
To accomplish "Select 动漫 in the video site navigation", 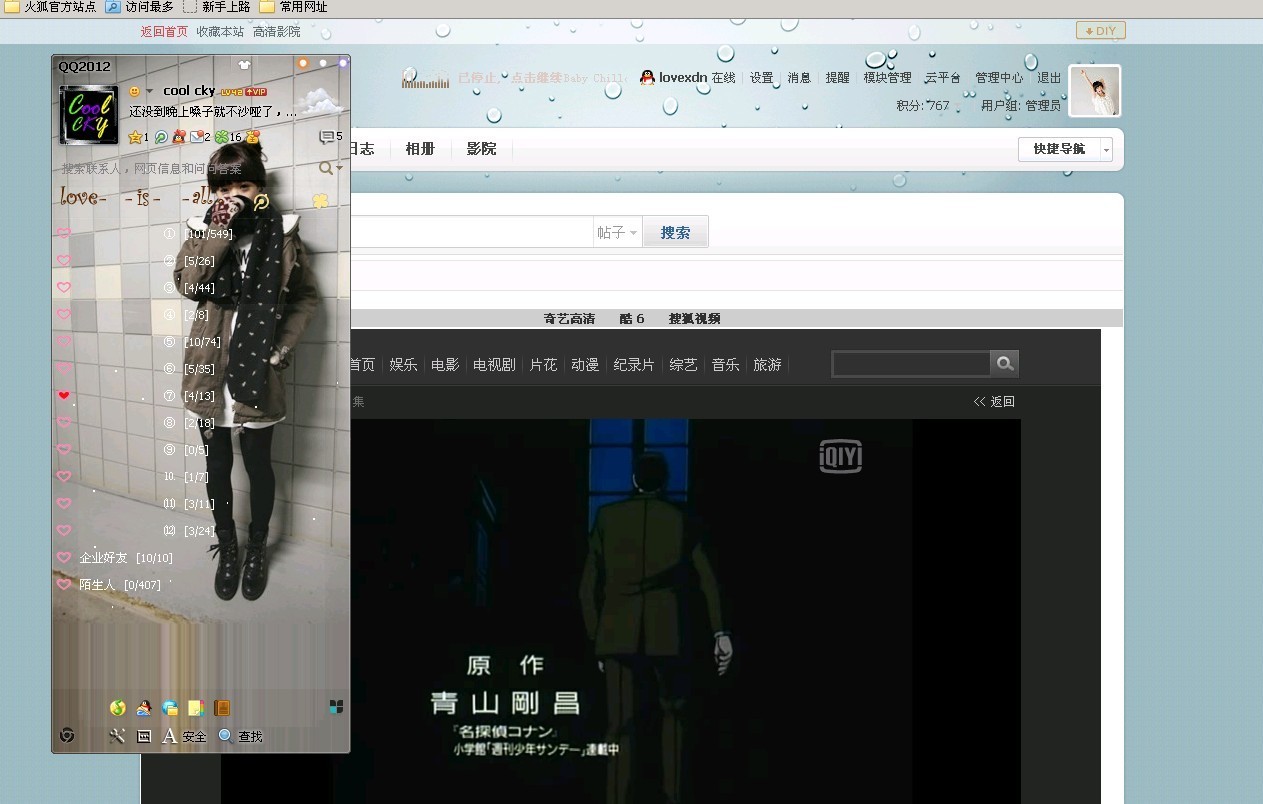I will click(x=584, y=364).
